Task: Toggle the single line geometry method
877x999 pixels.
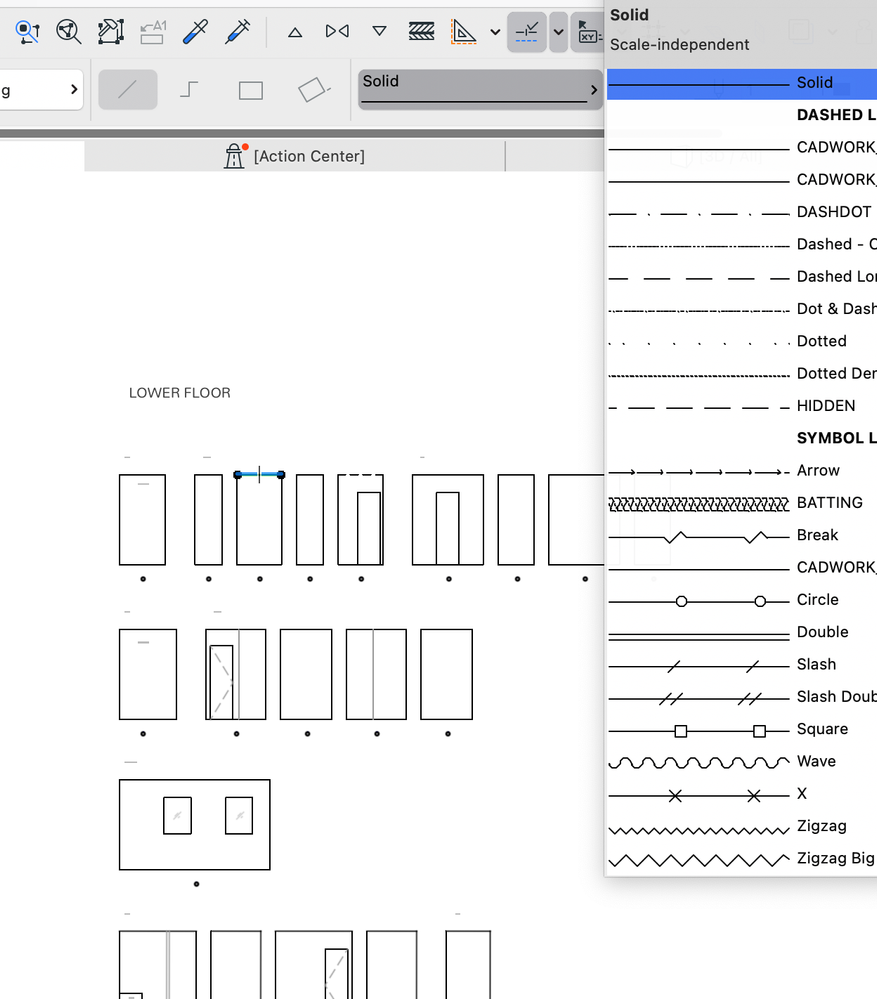Action: click(127, 90)
